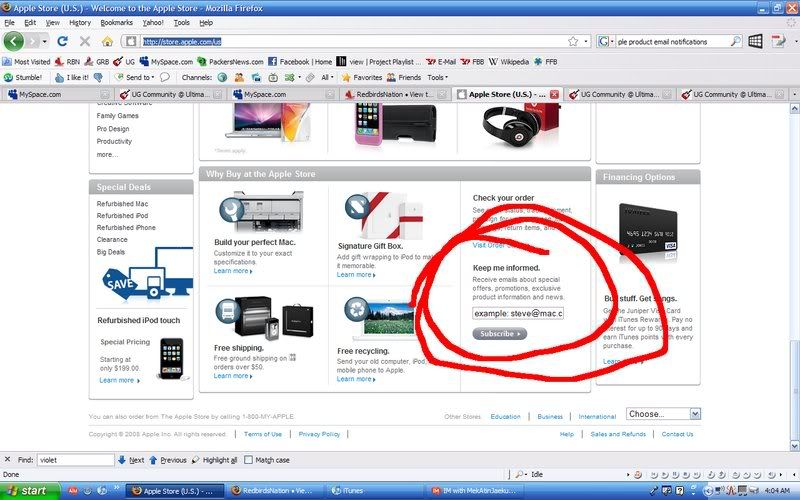Open the Refurbished Mac link

(122, 204)
